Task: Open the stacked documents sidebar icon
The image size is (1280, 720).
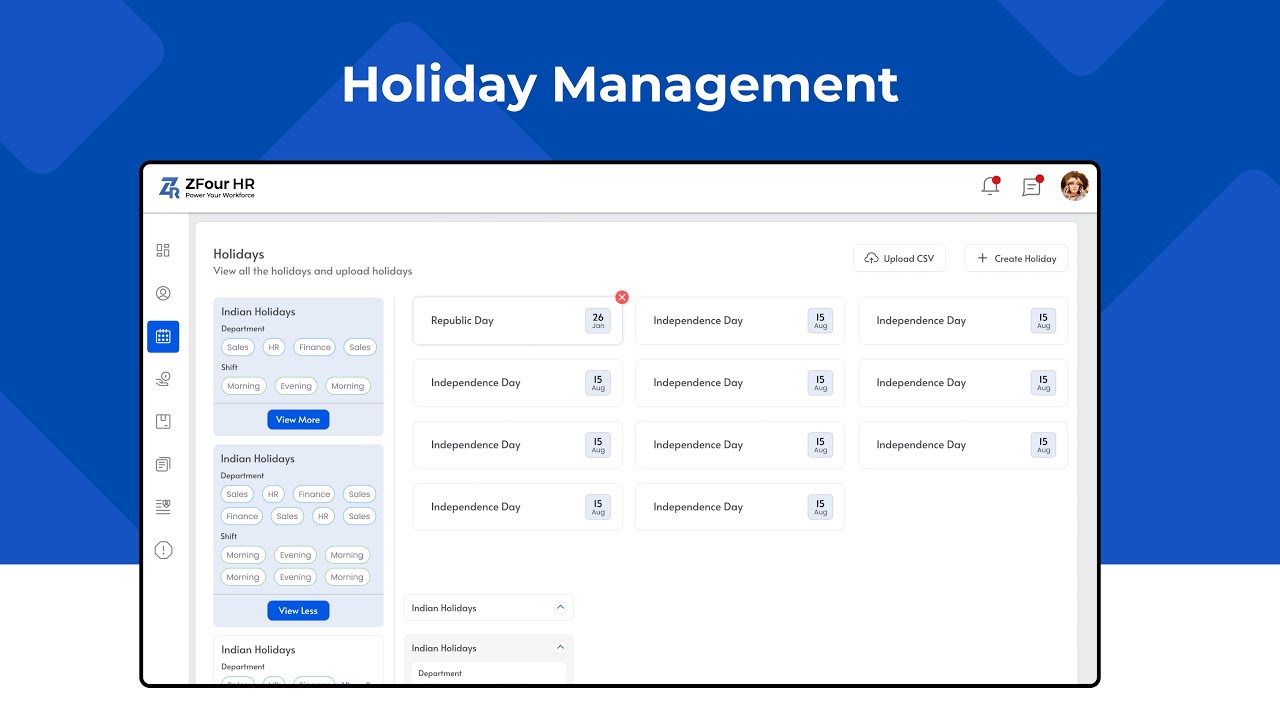Action: 163,464
